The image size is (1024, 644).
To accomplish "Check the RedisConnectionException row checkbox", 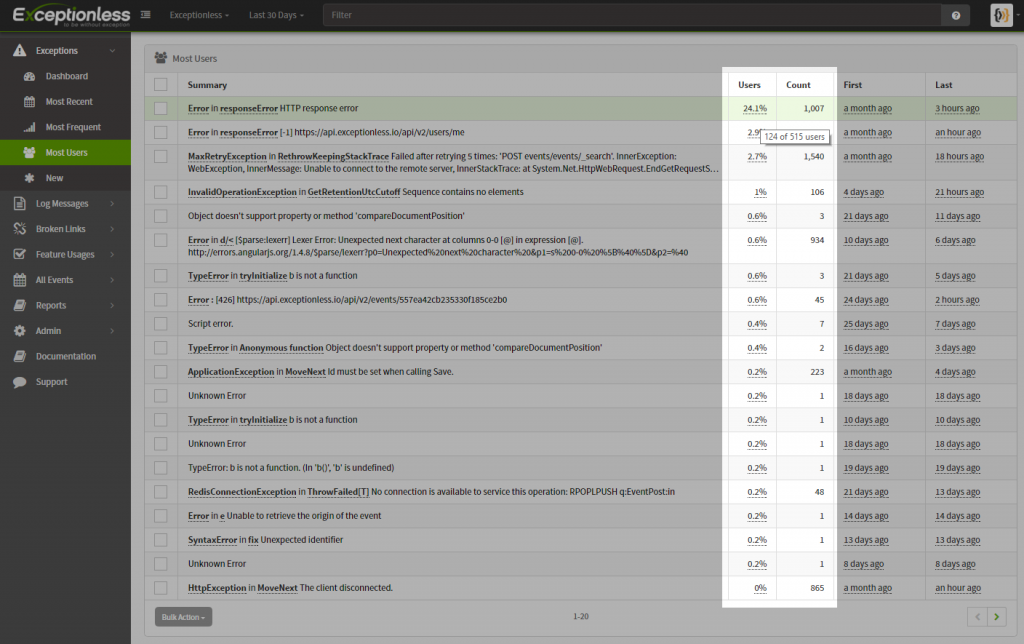I will click(161, 492).
